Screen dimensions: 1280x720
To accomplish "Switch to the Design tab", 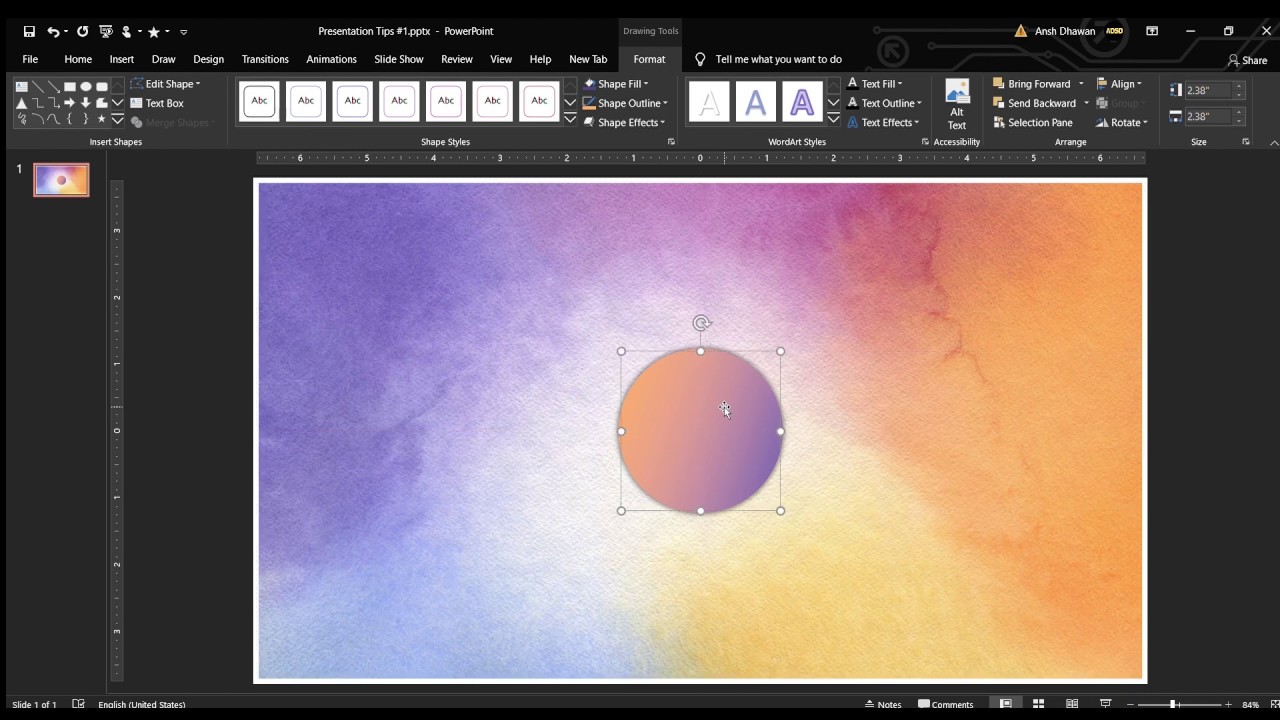I will coord(208,59).
